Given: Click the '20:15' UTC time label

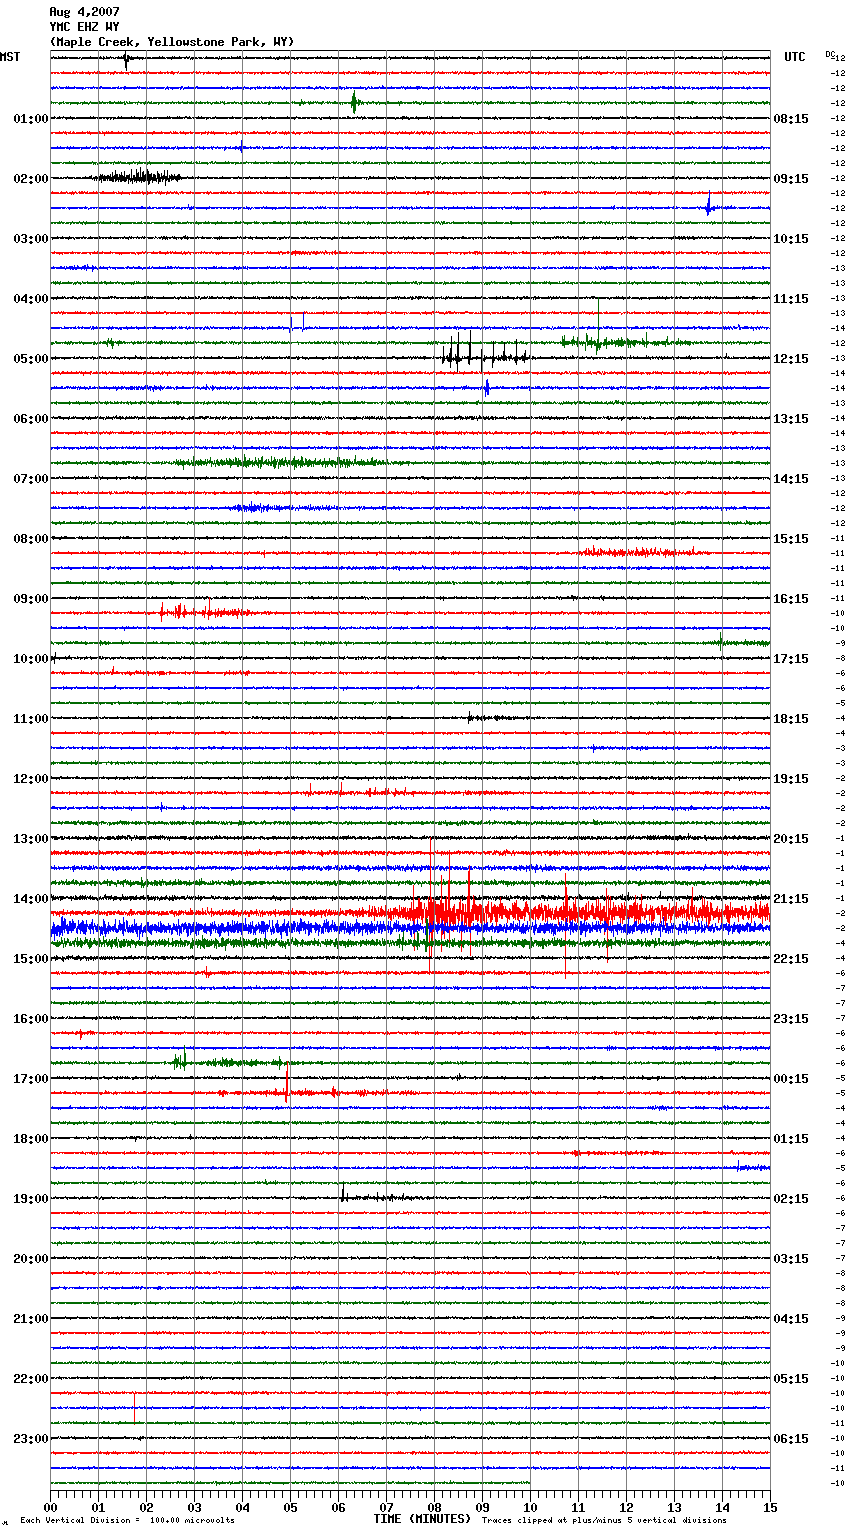Looking at the screenshot, I should click(x=791, y=839).
